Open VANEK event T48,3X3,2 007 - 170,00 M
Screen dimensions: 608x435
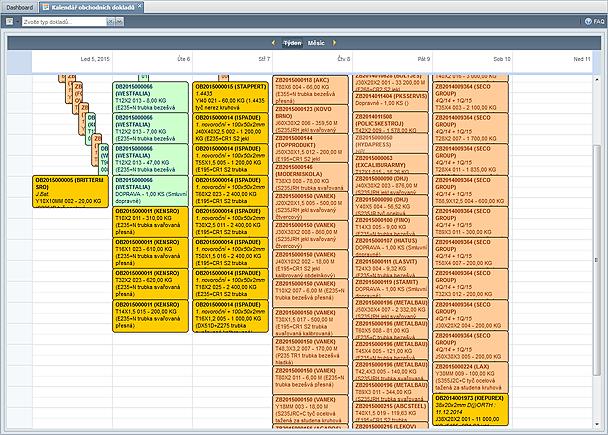point(311,351)
